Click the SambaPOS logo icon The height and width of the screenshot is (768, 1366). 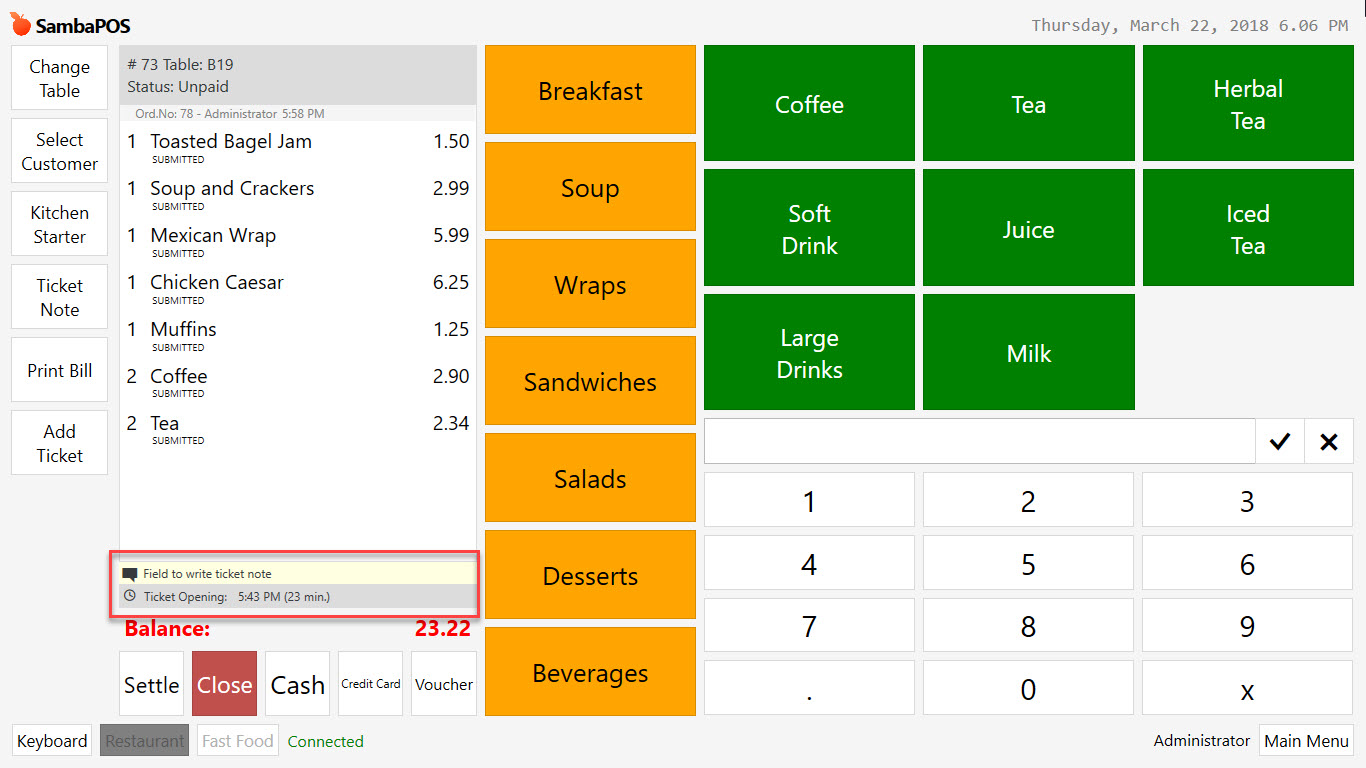[x=18, y=22]
